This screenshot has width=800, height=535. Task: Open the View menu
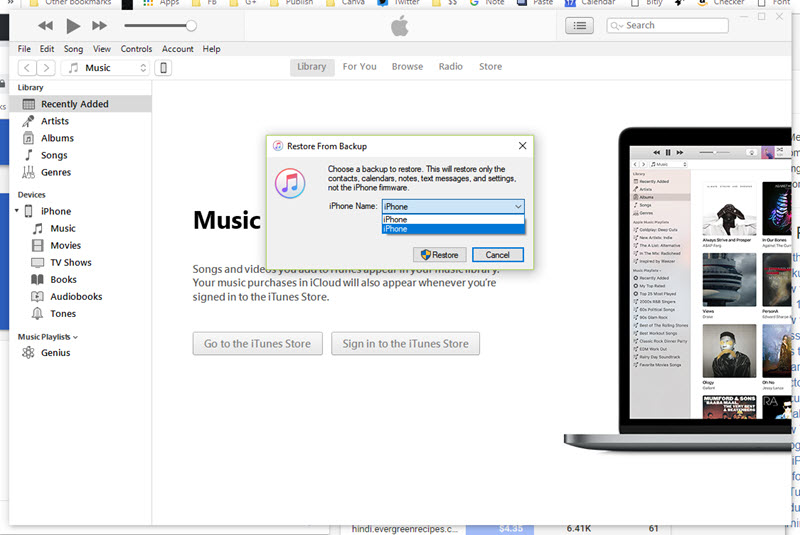pos(102,49)
